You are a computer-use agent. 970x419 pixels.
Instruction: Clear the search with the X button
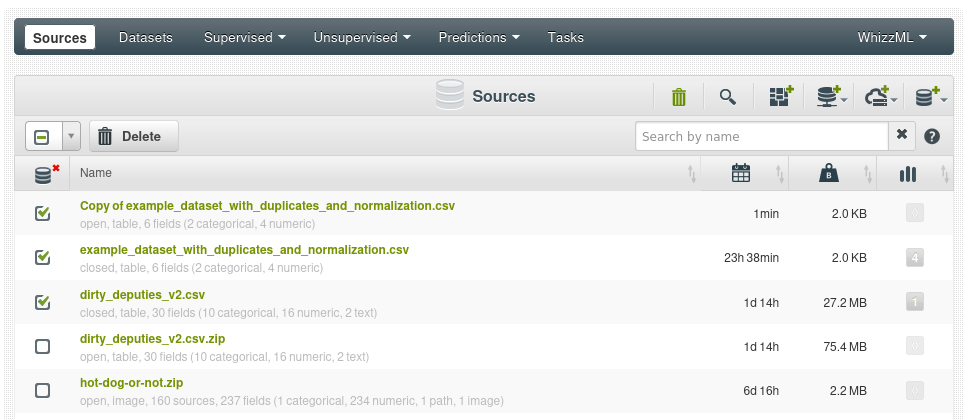tap(901, 135)
